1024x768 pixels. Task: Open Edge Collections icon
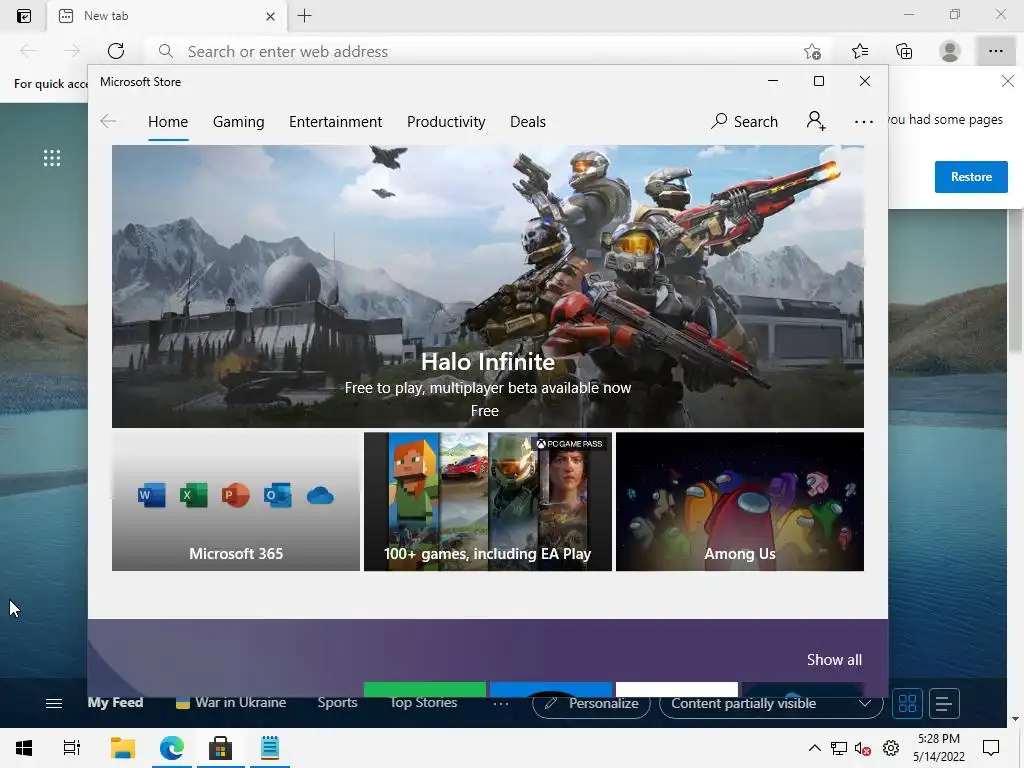pos(904,51)
